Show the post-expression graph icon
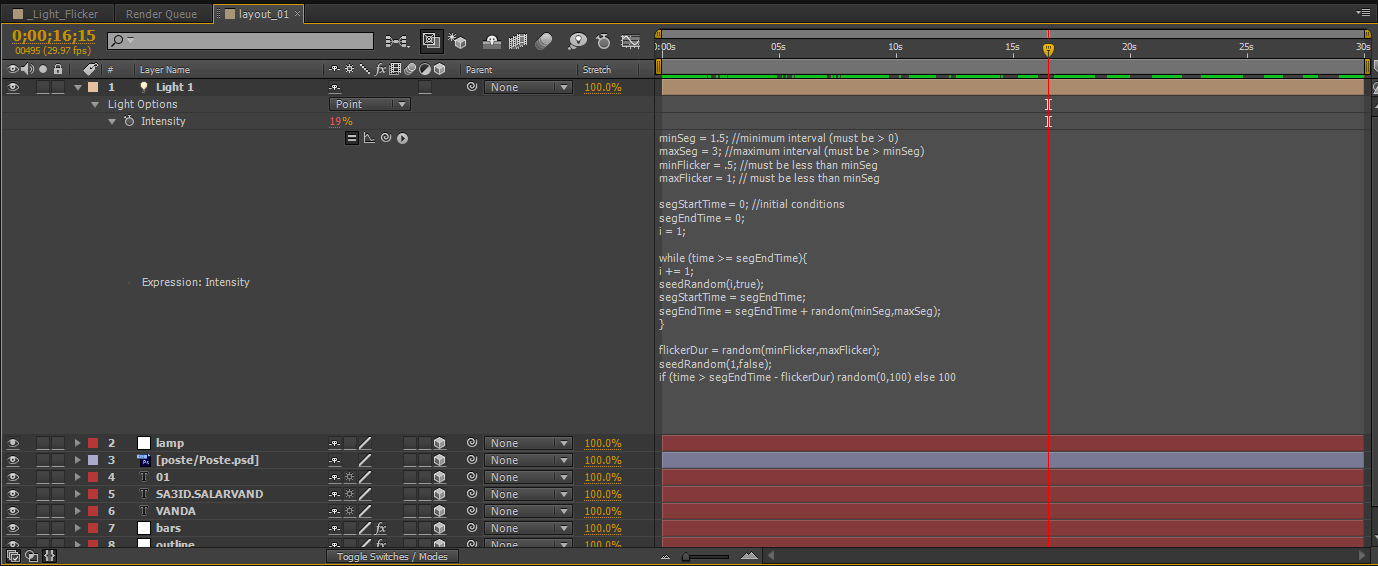Screen dimensions: 1378x566 pyautogui.click(x=368, y=138)
